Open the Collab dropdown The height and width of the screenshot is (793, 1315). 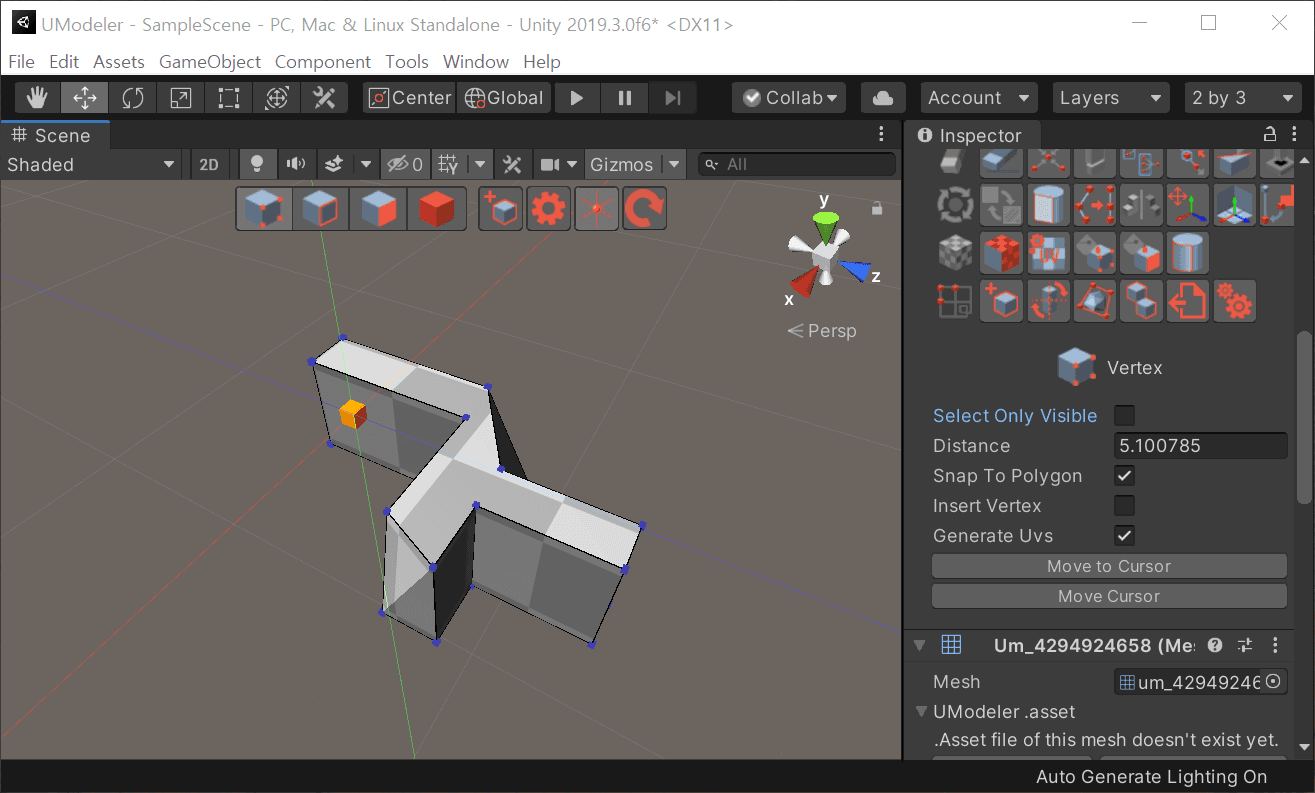[789, 98]
